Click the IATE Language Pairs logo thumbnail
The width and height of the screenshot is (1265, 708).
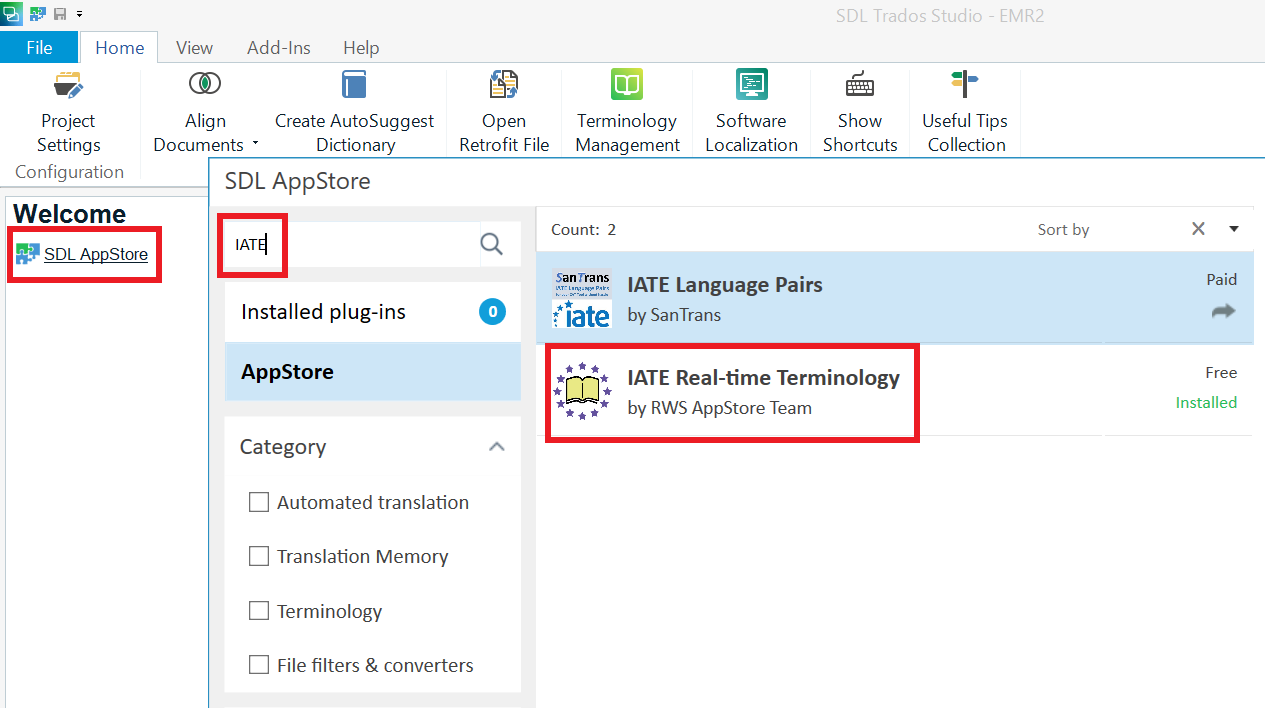[x=582, y=298]
